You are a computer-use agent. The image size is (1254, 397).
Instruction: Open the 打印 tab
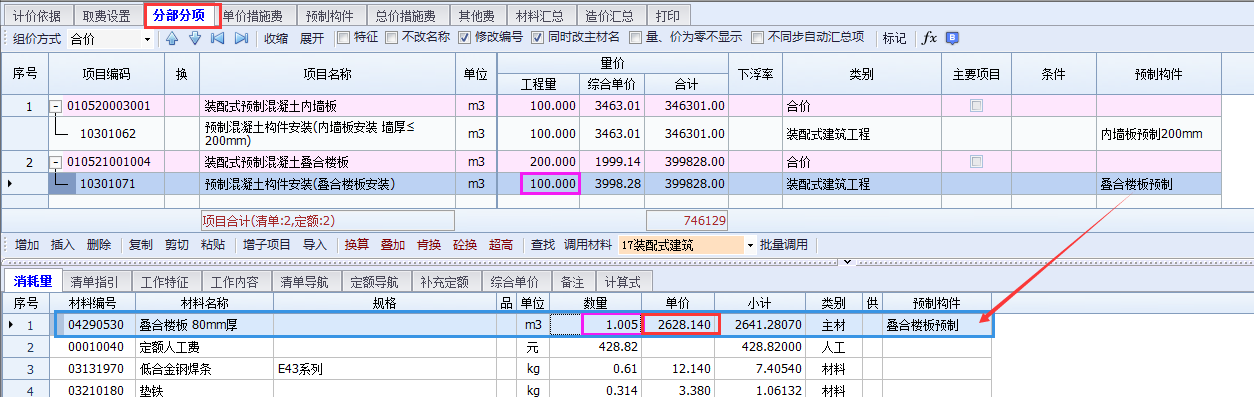(669, 16)
